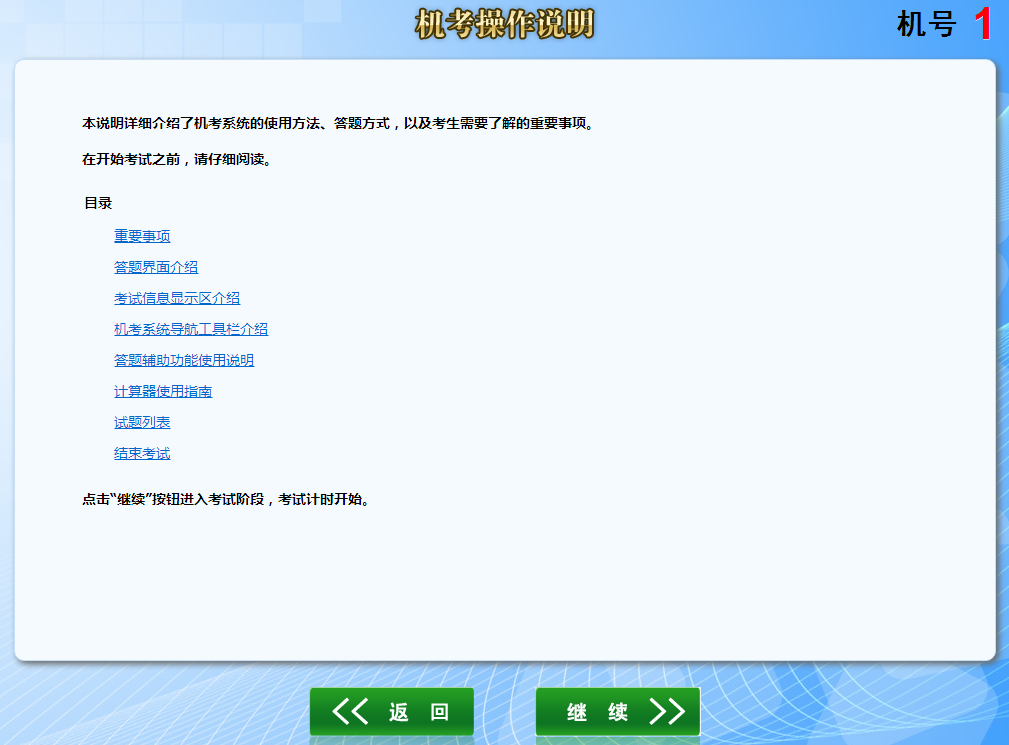Open the 重要事项 section link

[x=141, y=235]
